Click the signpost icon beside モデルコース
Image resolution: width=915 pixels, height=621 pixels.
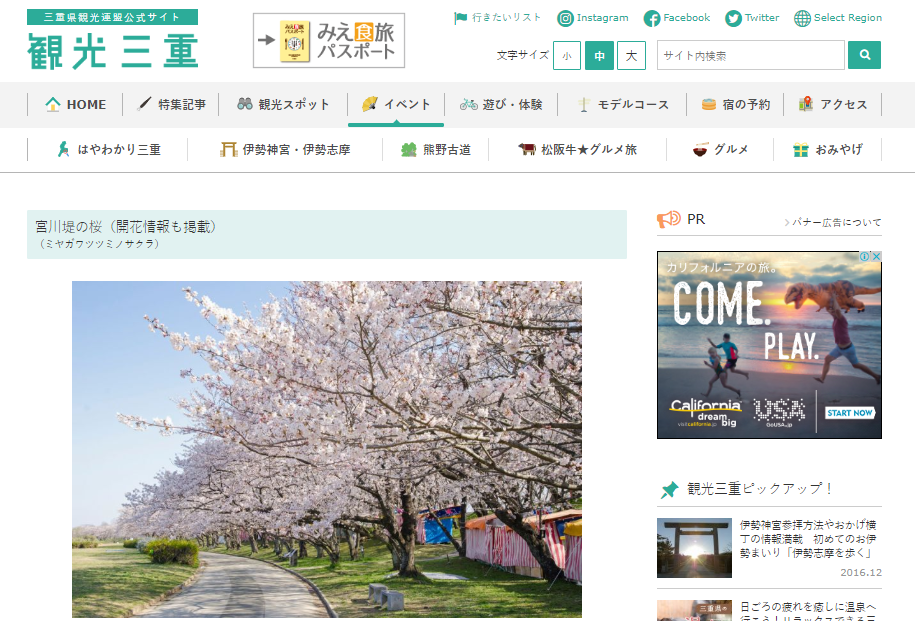(584, 104)
